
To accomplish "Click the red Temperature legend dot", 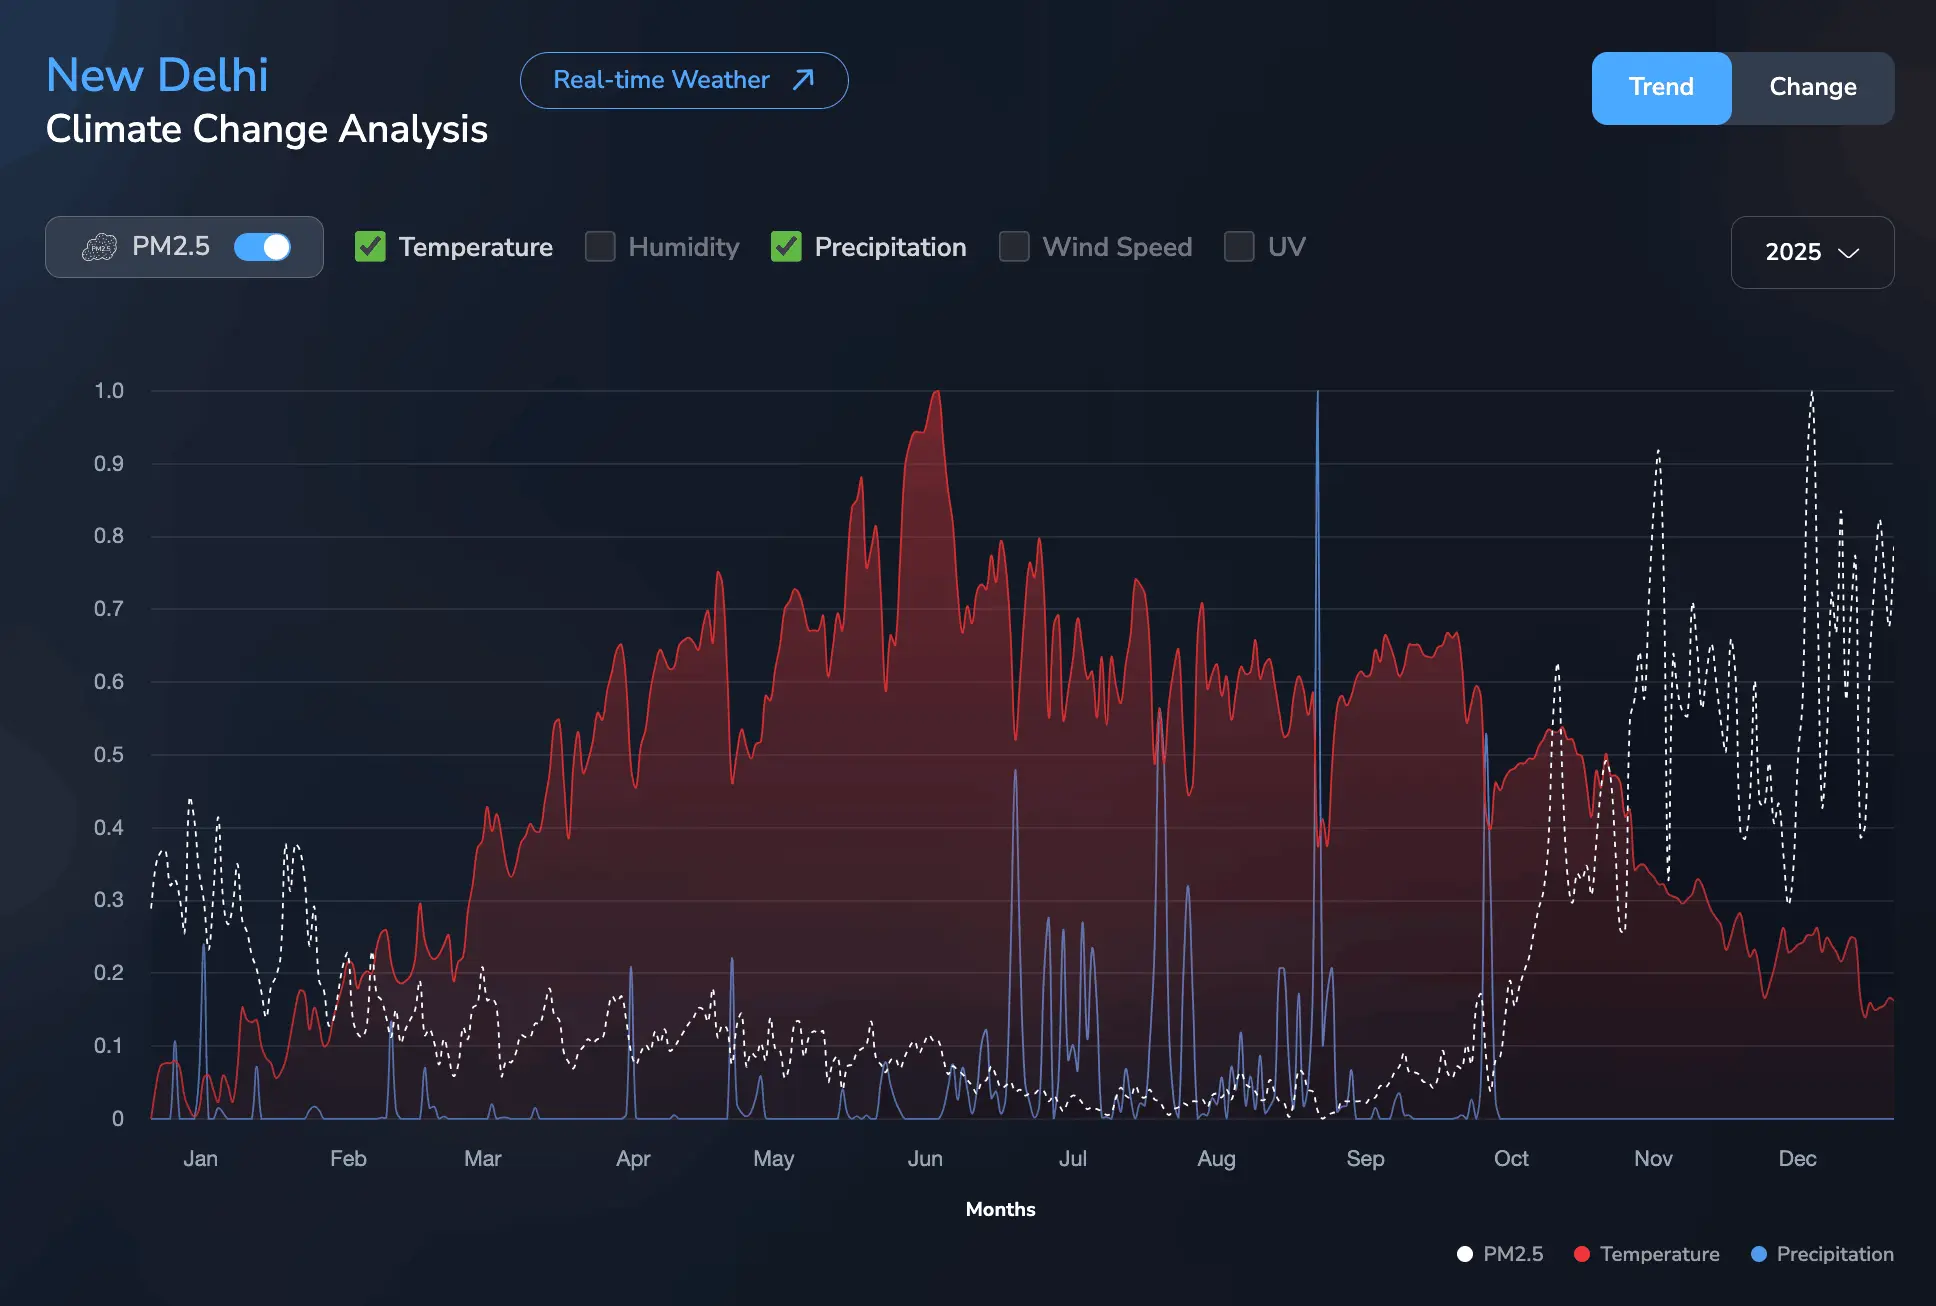I will [x=1582, y=1254].
